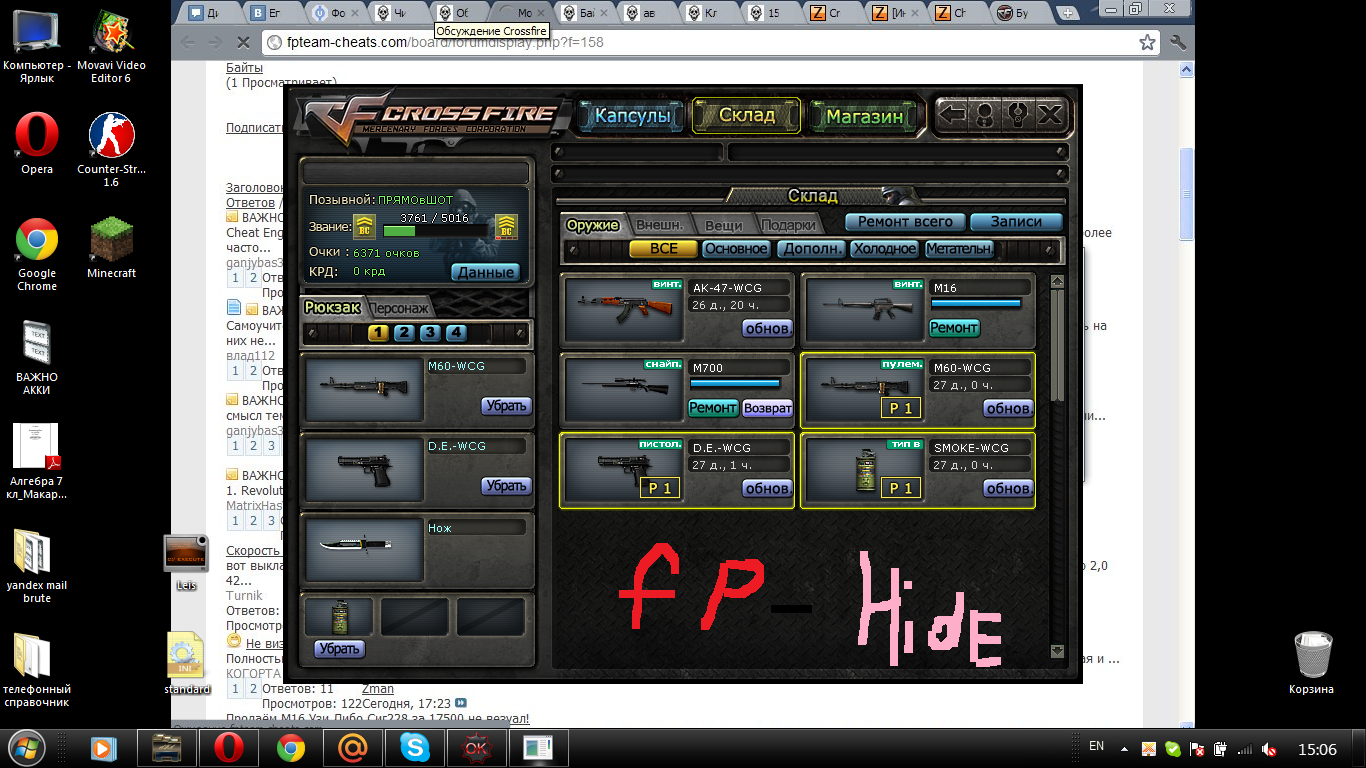Click the M700 durability bar

click(736, 383)
